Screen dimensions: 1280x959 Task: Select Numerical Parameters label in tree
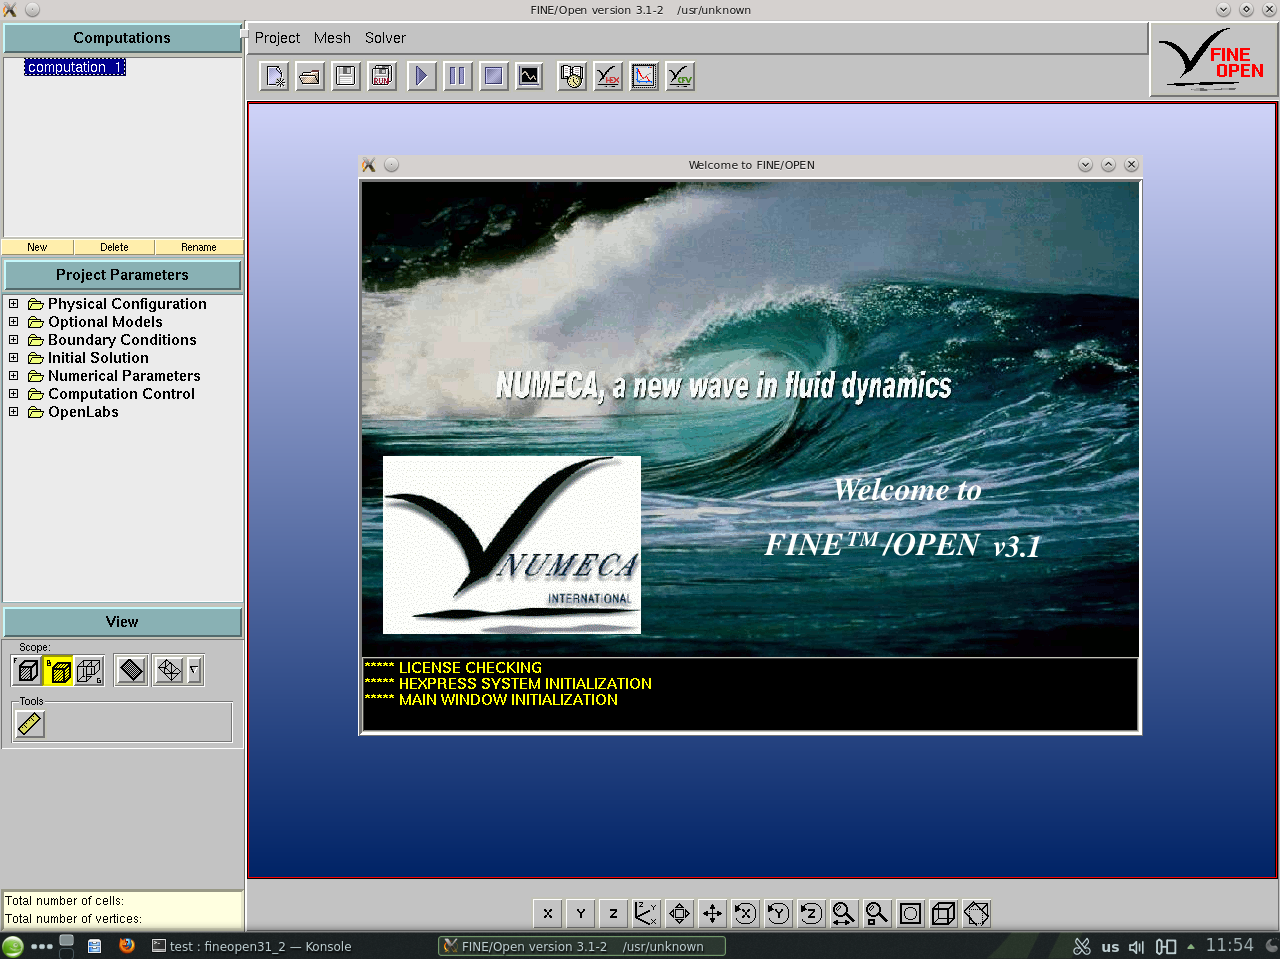pyautogui.click(x=124, y=376)
